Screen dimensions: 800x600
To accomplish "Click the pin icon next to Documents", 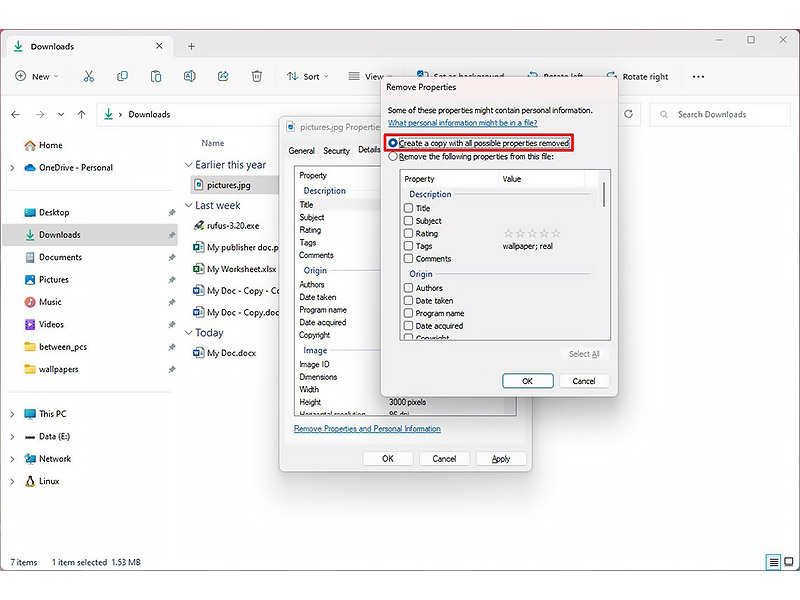I will tap(172, 258).
